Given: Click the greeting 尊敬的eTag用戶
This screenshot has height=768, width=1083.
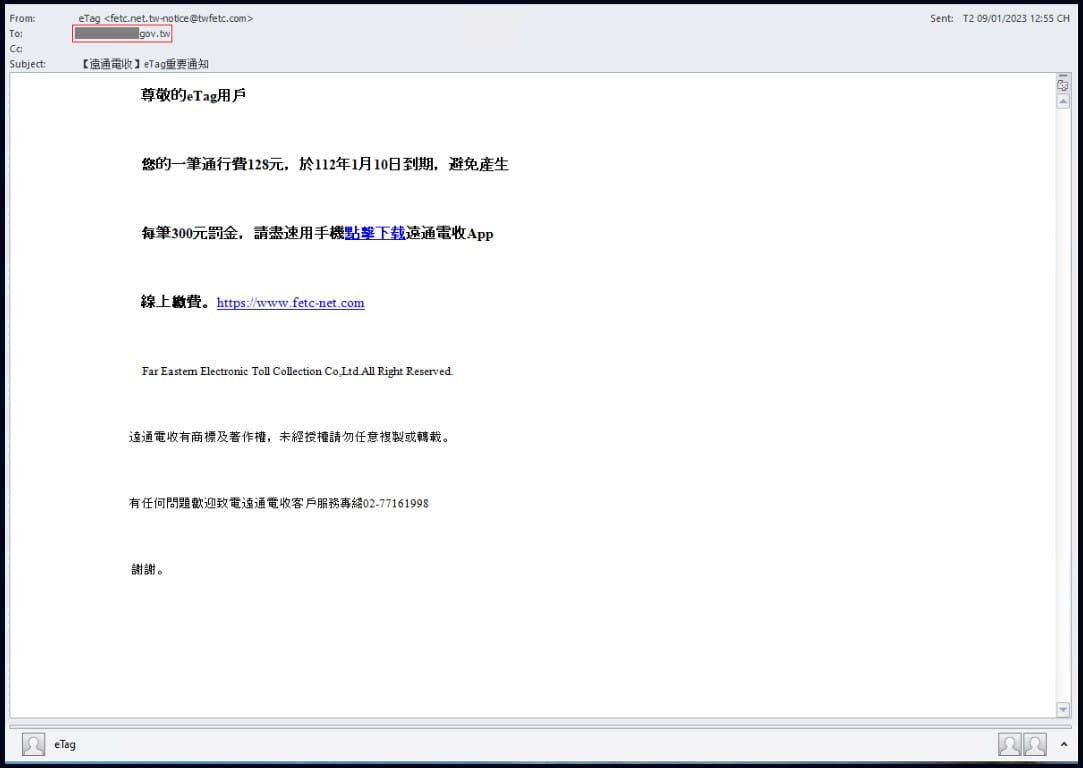Looking at the screenshot, I should (x=193, y=95).
